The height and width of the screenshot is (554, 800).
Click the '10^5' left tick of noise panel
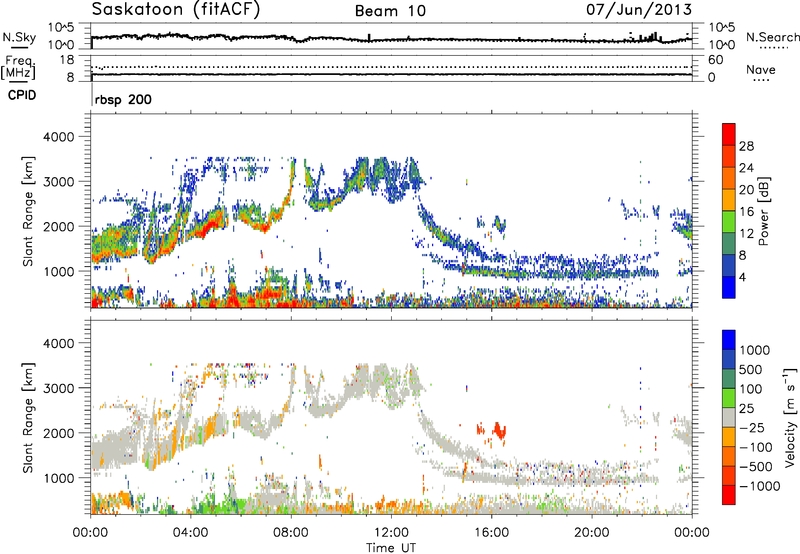[61, 27]
